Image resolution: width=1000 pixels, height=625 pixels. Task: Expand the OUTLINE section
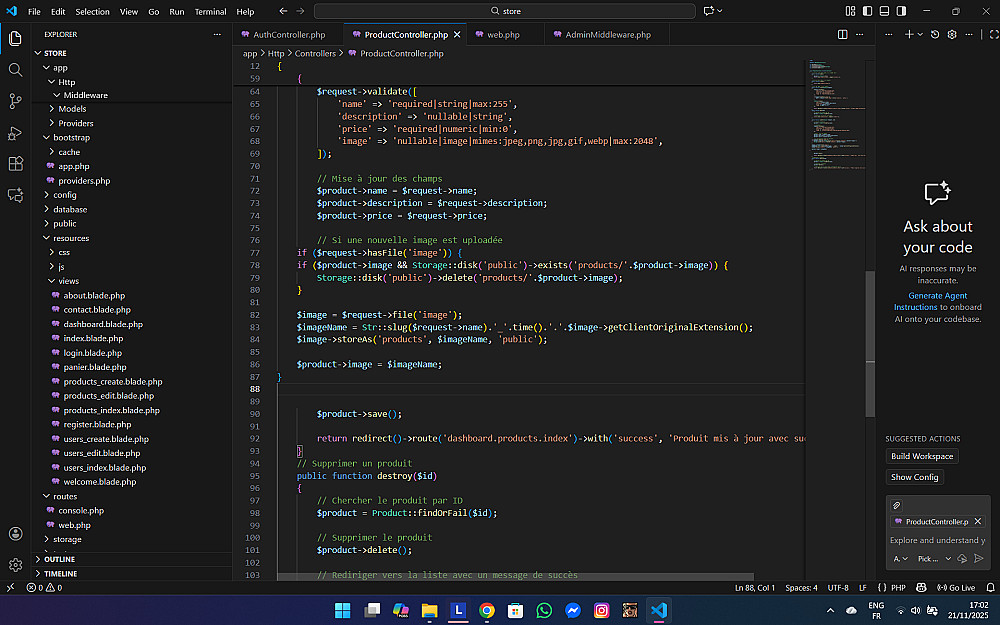pyautogui.click(x=59, y=559)
